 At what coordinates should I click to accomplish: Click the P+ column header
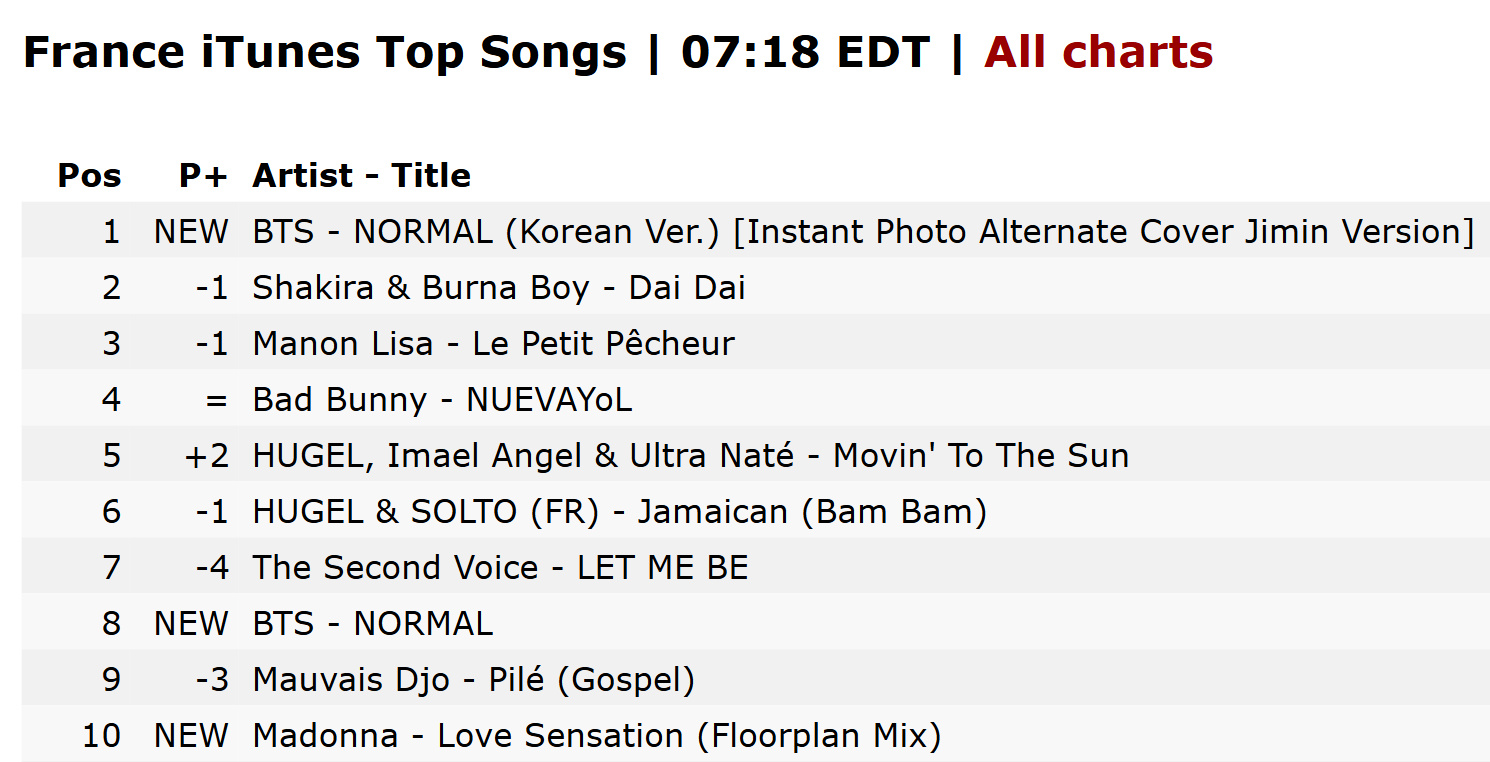coord(204,176)
